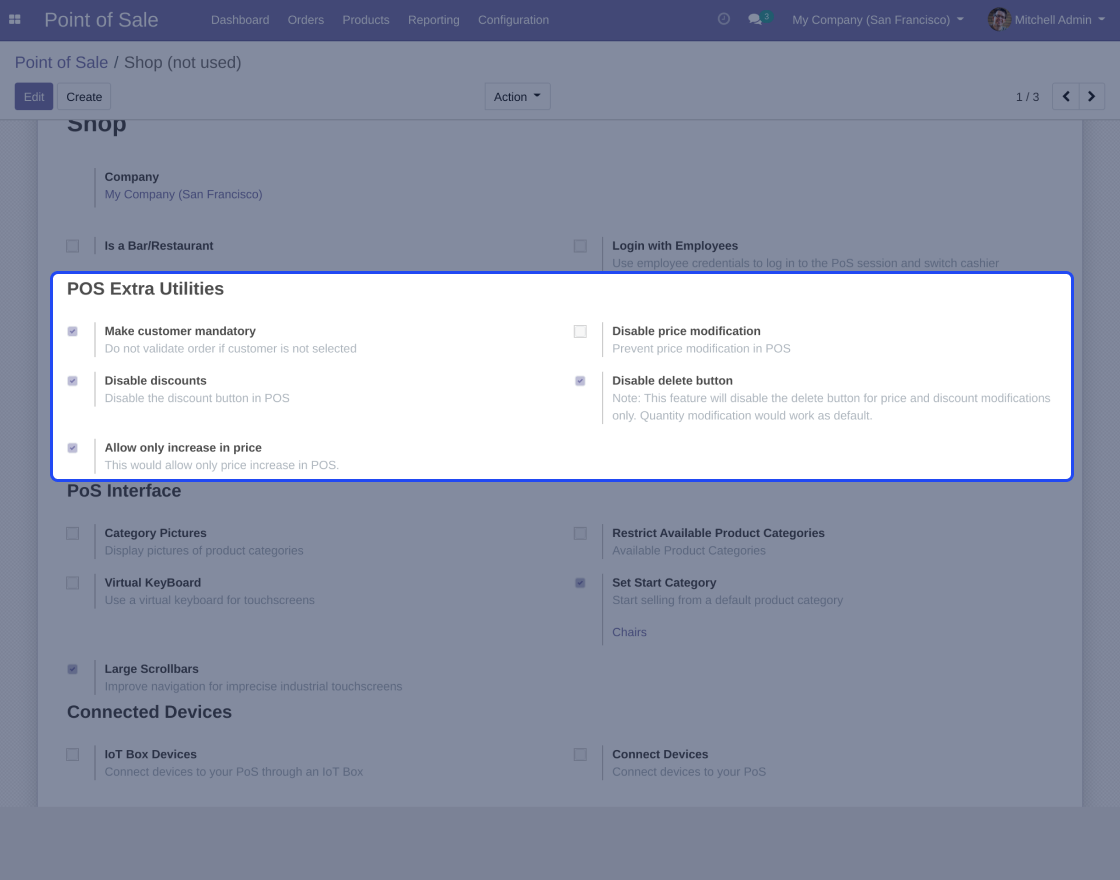
Task: Click the Point of Sale app title
Action: (x=101, y=20)
